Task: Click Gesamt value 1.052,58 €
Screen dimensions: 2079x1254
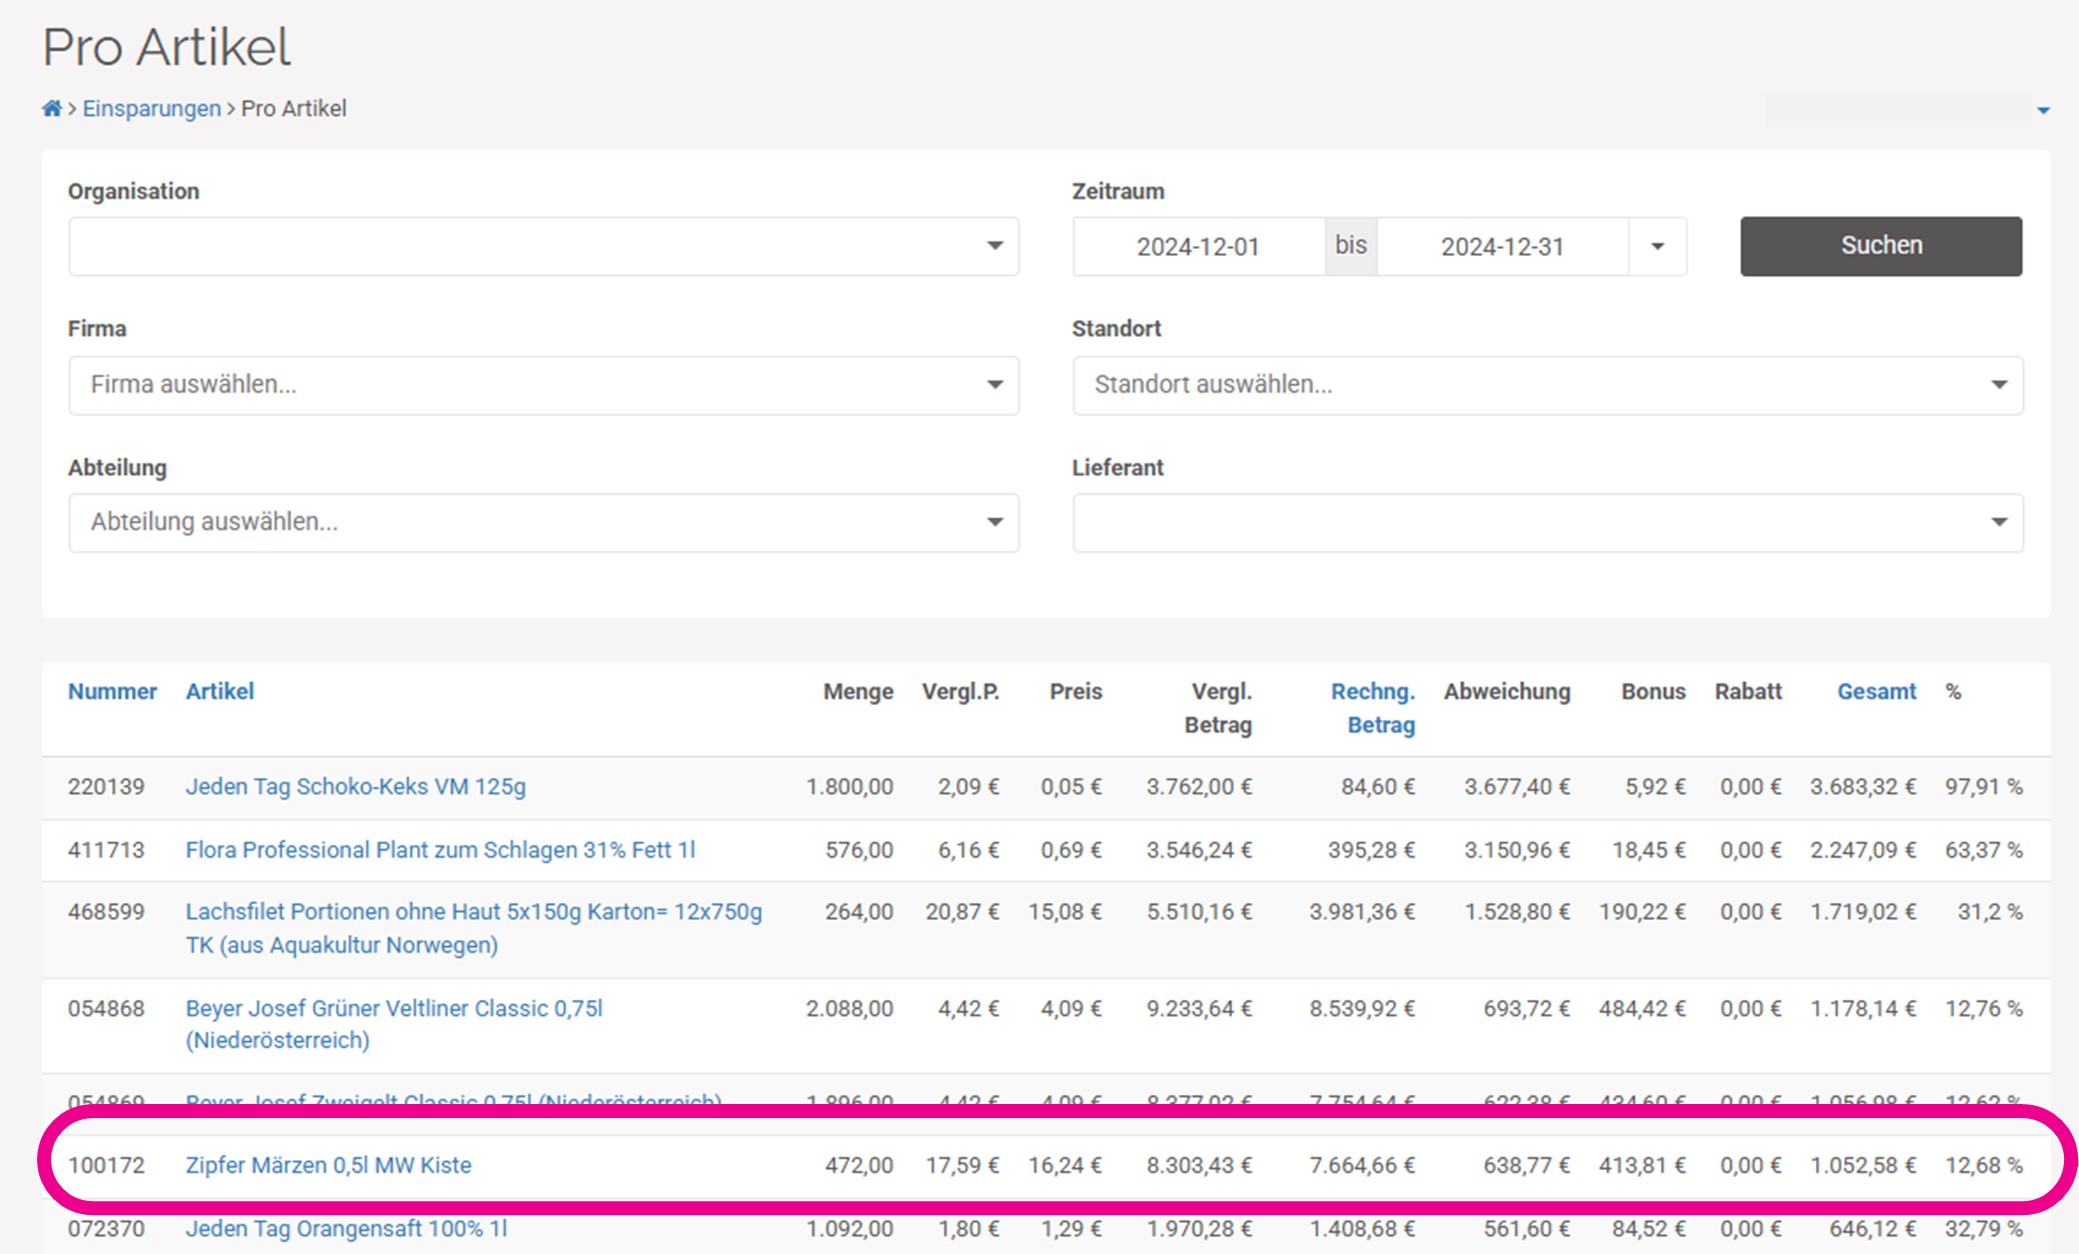Action: pyautogui.click(x=1863, y=1165)
